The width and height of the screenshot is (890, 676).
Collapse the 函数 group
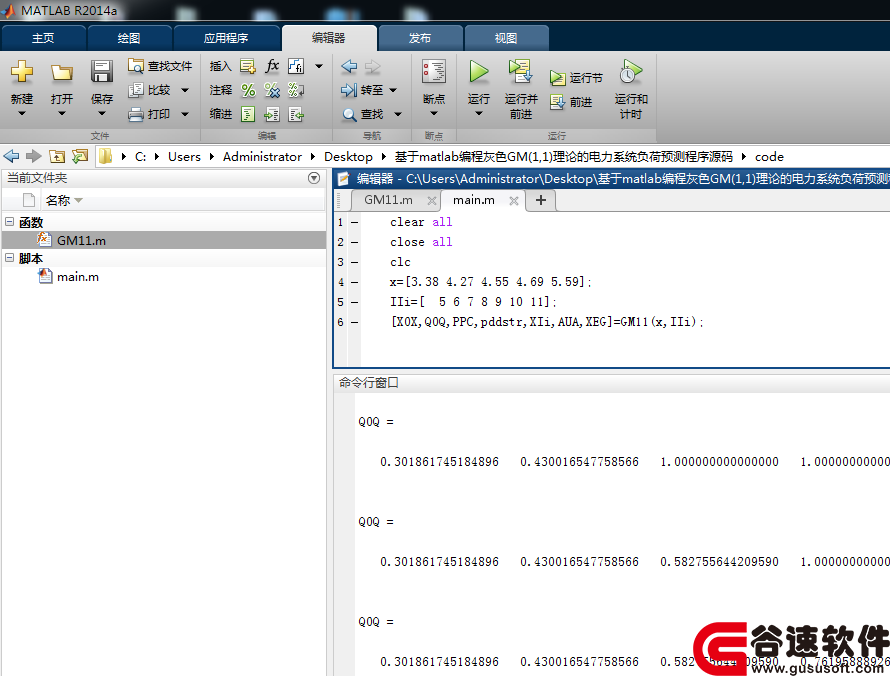[10, 222]
